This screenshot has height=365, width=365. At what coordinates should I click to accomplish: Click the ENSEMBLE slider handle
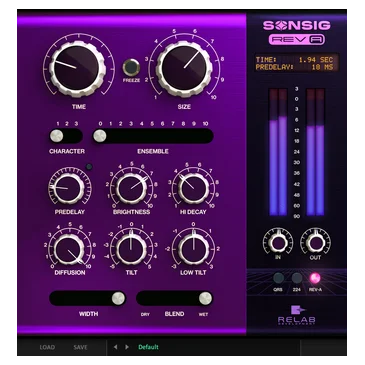pyautogui.click(x=99, y=136)
